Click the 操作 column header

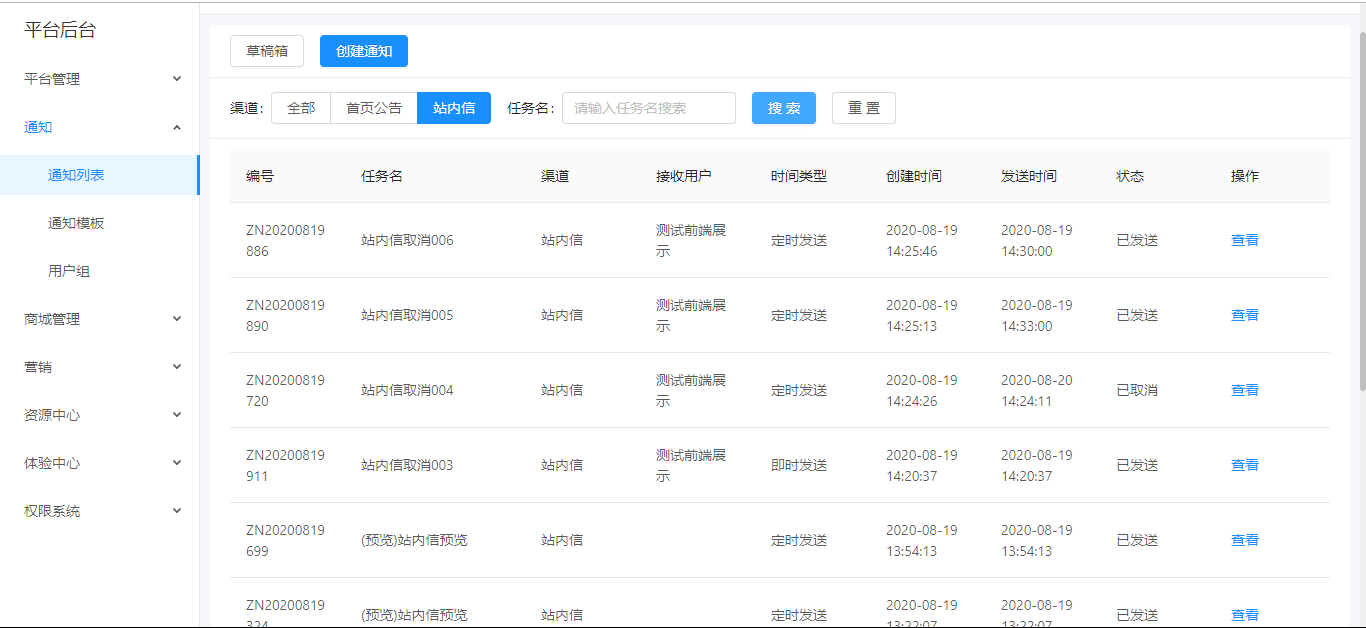coord(1245,176)
